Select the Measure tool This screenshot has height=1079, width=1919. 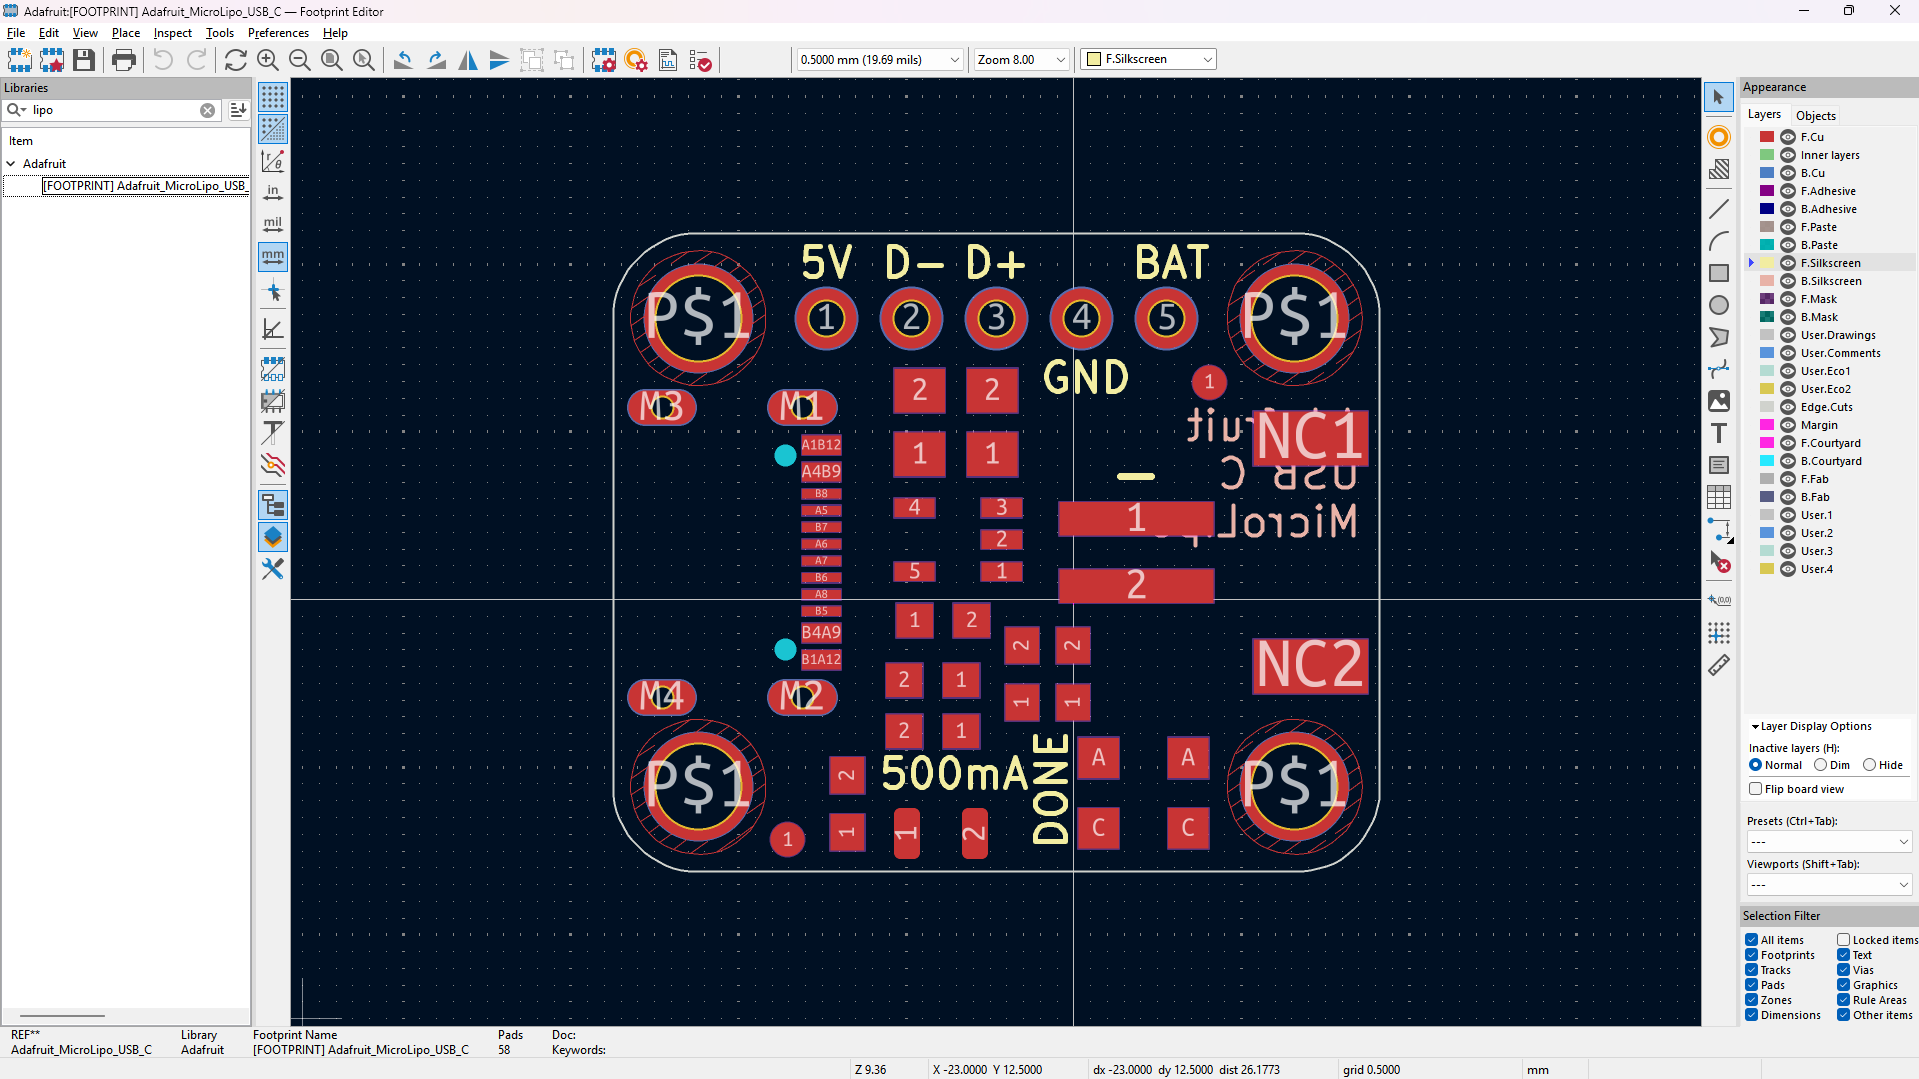click(1720, 665)
